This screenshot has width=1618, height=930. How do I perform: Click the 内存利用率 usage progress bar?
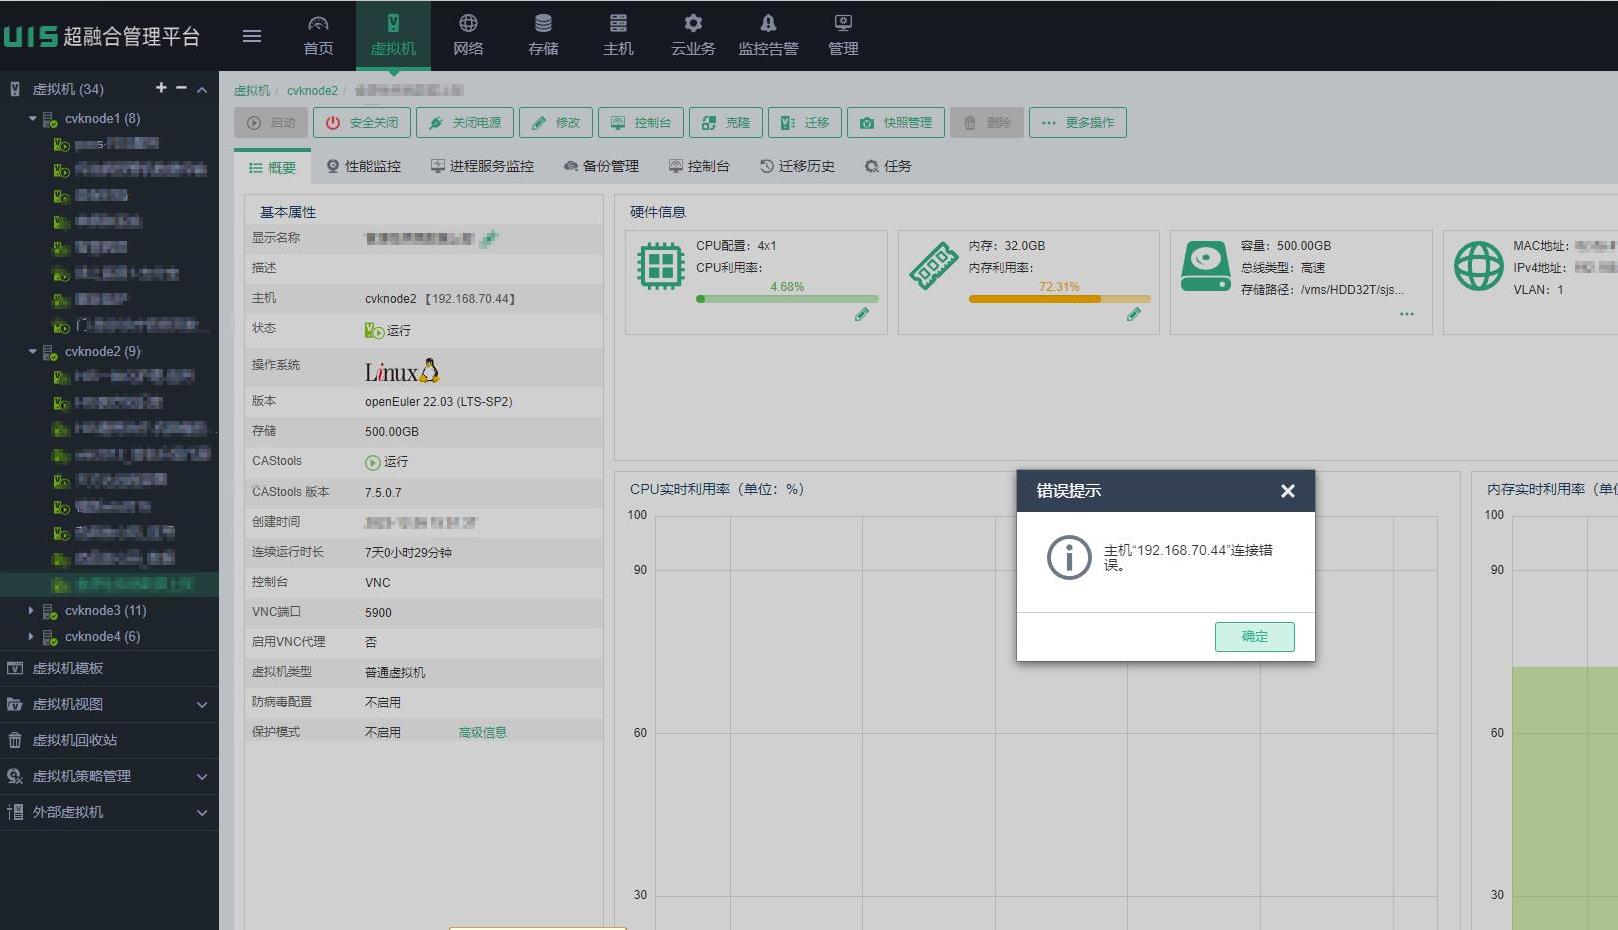click(x=1059, y=299)
